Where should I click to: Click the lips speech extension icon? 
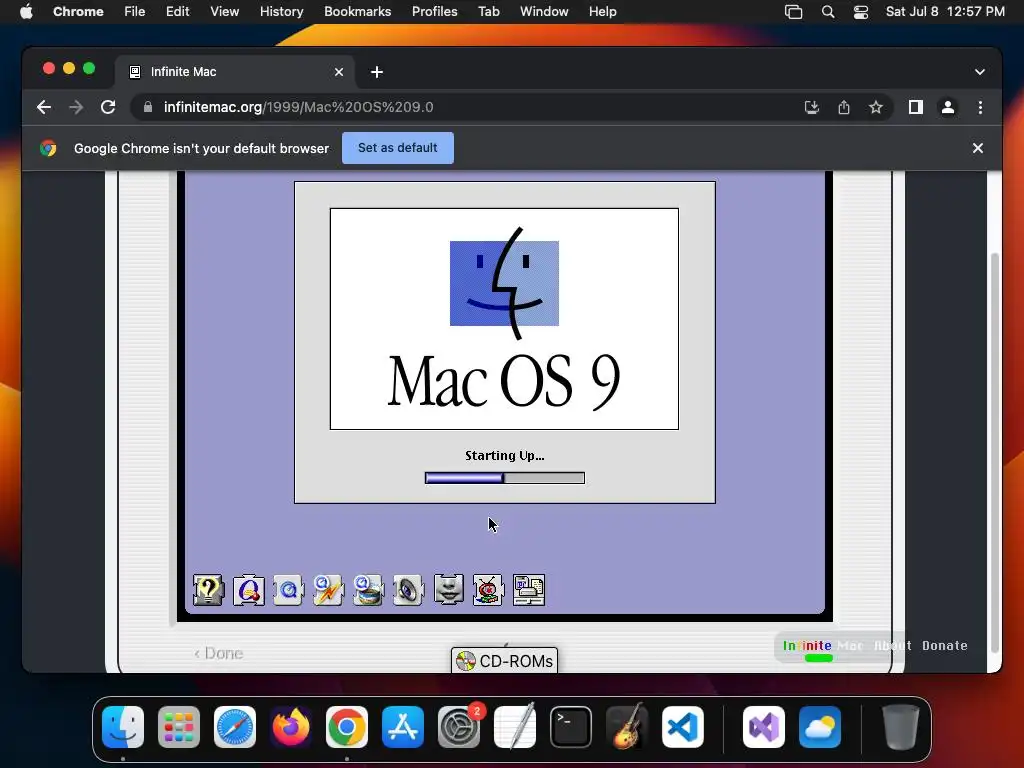click(x=449, y=590)
